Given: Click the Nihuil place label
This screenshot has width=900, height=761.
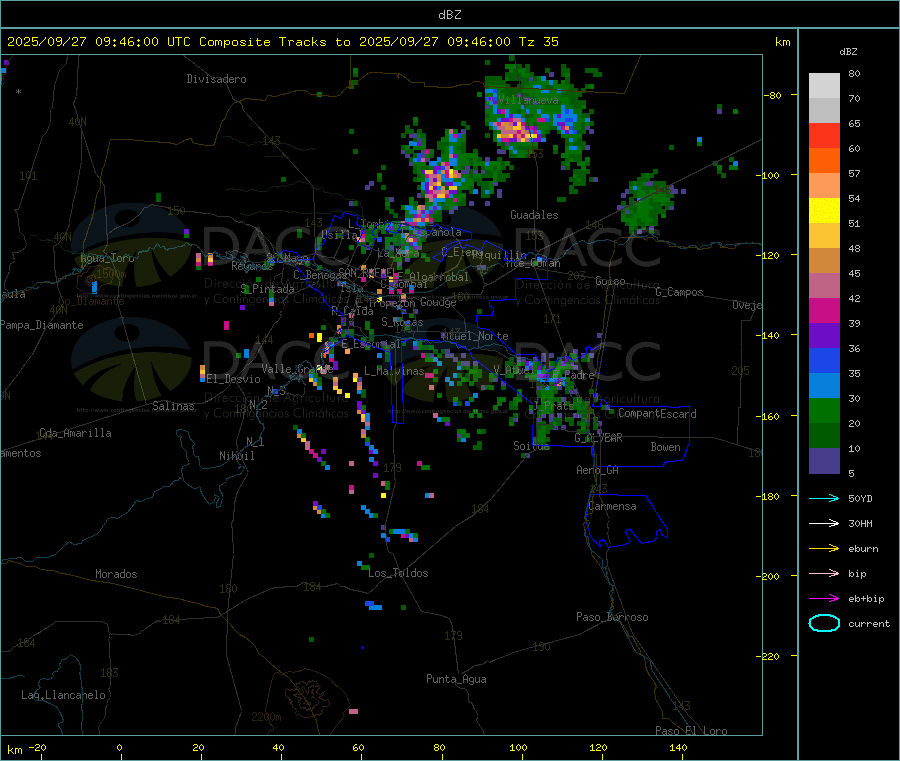Looking at the screenshot, I should tap(236, 456).
